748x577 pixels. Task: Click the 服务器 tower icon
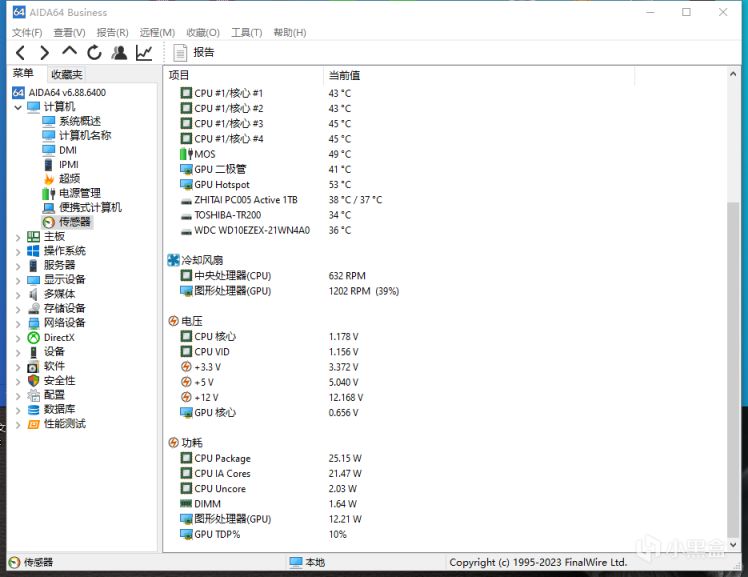pyautogui.click(x=33, y=265)
